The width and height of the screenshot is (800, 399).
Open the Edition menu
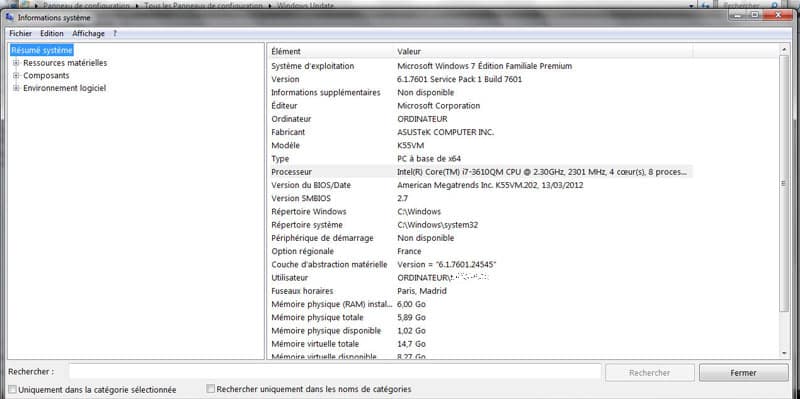point(52,33)
